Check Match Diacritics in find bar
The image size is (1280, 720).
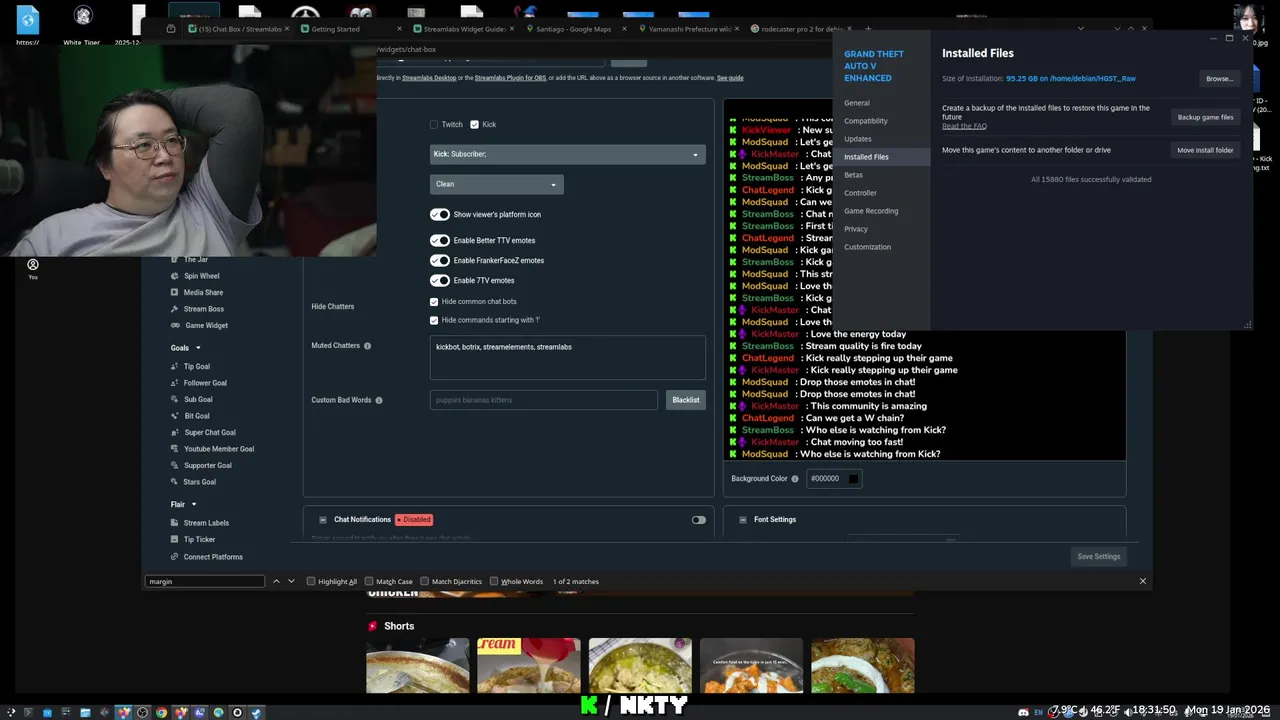pyautogui.click(x=424, y=582)
